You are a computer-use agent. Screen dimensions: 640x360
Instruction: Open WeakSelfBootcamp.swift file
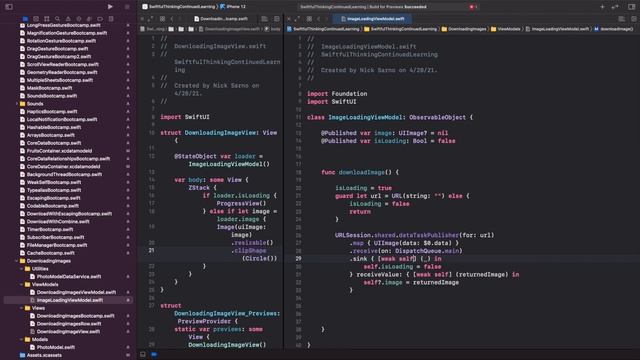coord(50,182)
